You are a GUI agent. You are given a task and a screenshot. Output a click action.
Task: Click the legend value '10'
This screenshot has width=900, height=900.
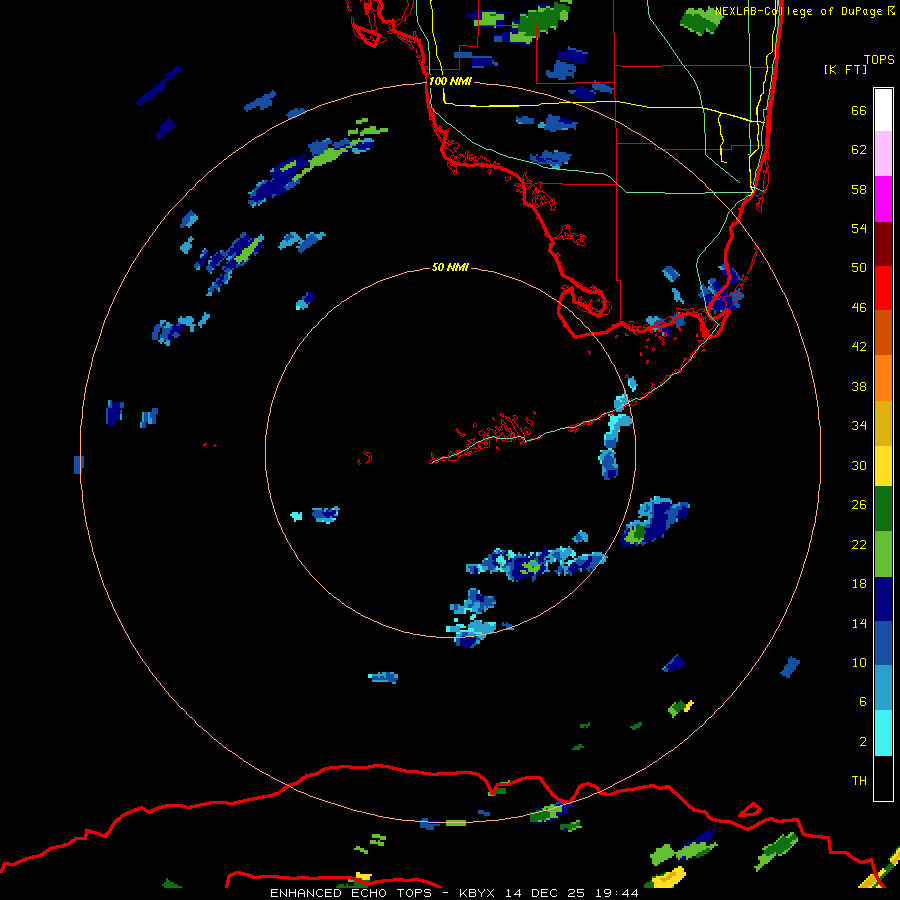(x=859, y=662)
